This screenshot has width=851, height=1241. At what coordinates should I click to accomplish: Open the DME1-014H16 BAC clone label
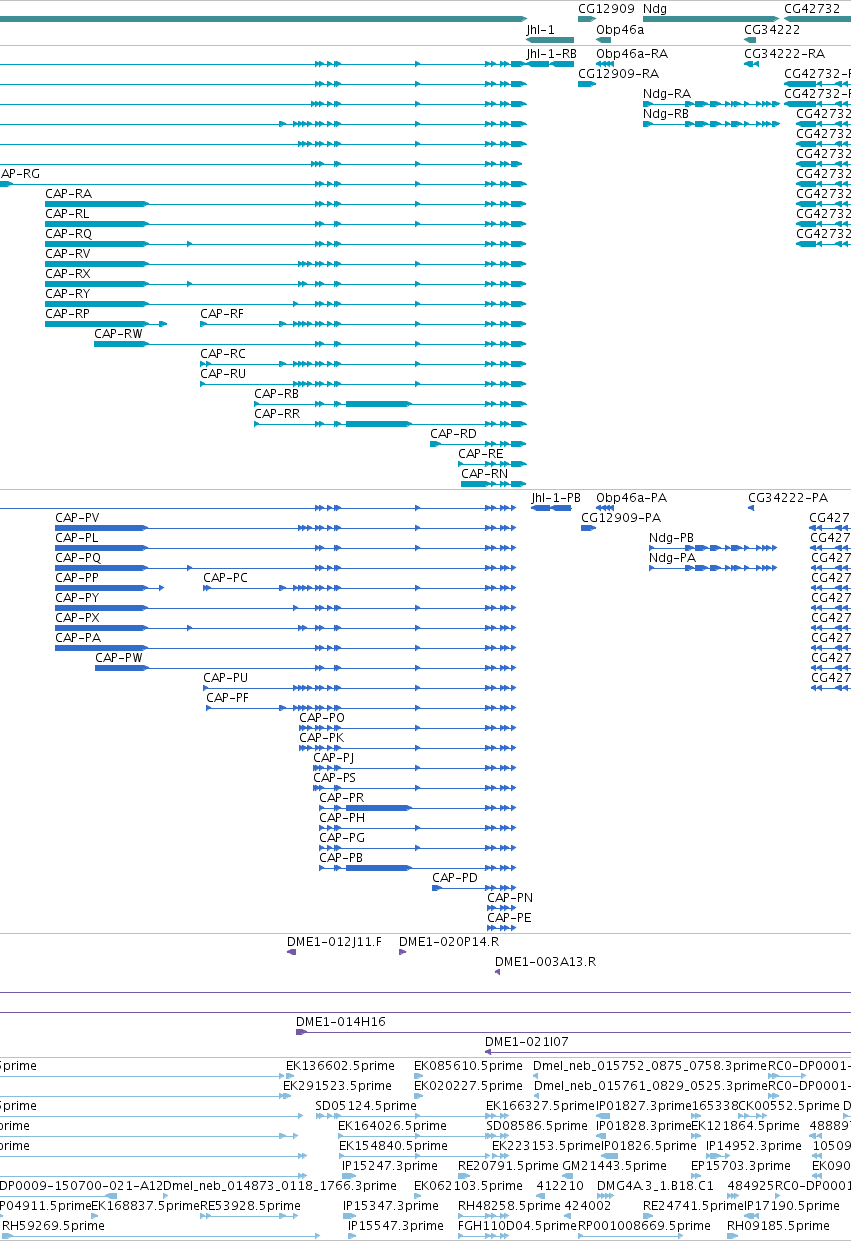tap(341, 1022)
